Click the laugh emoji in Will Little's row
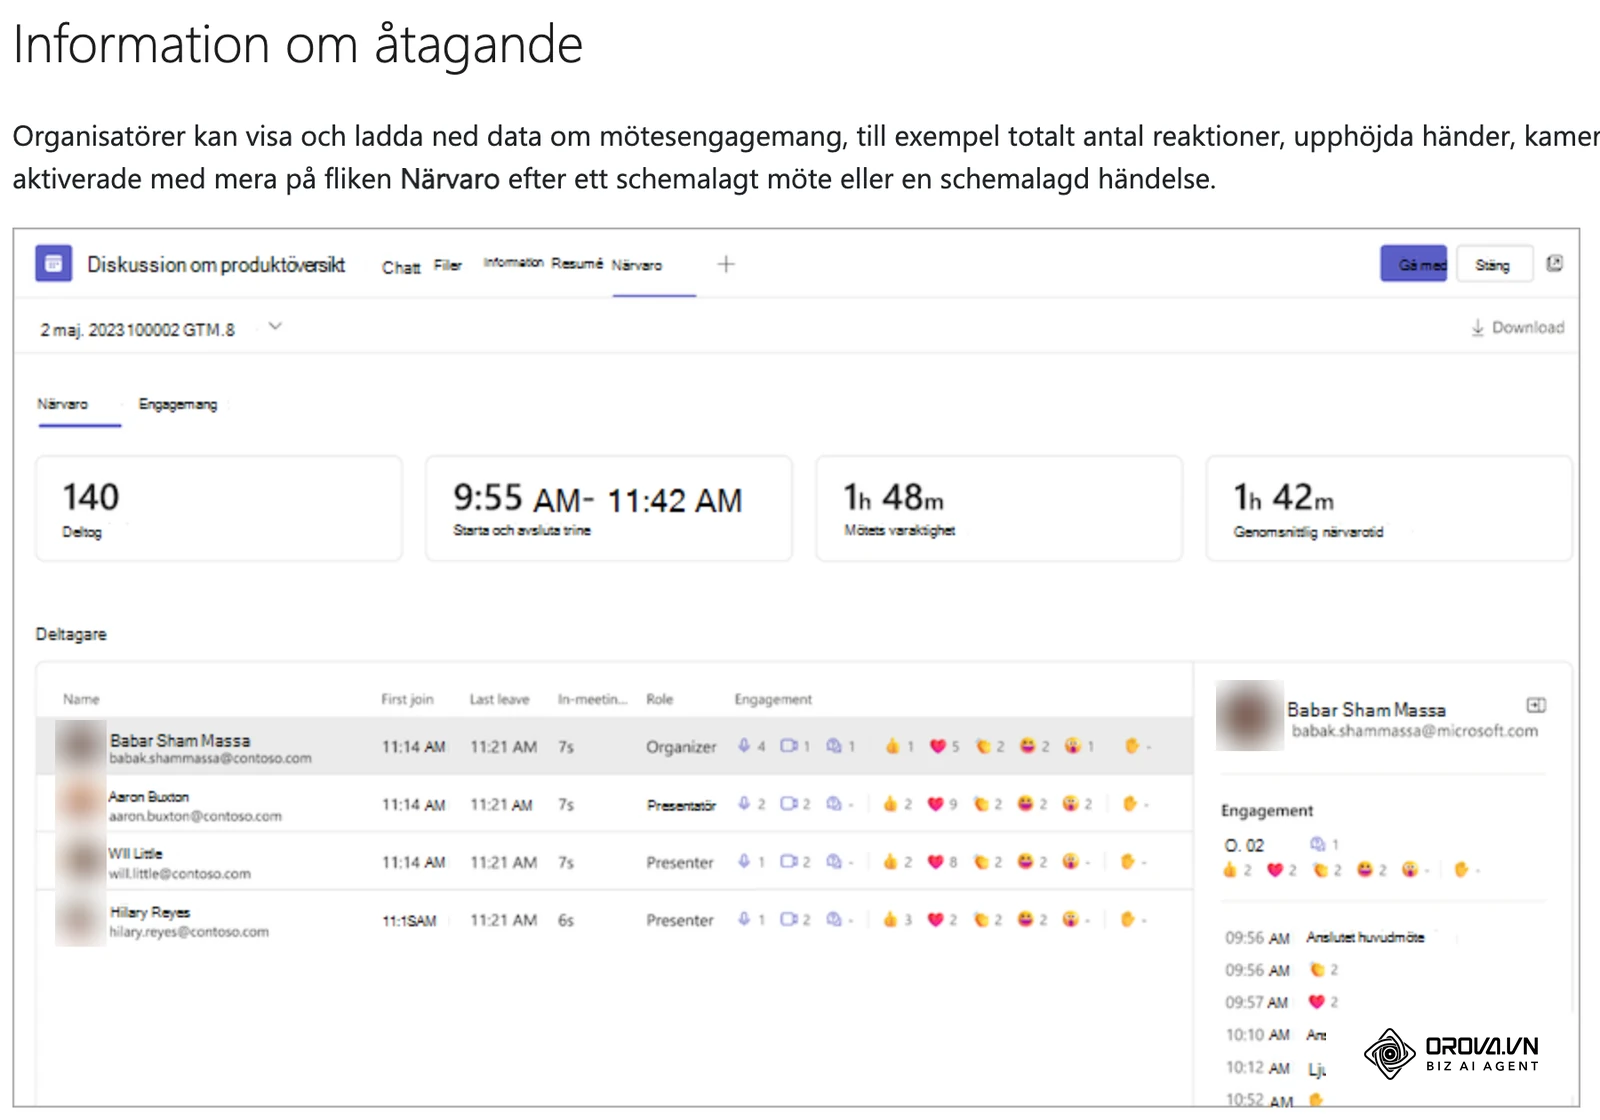This screenshot has width=1600, height=1120. pyautogui.click(x=1025, y=862)
